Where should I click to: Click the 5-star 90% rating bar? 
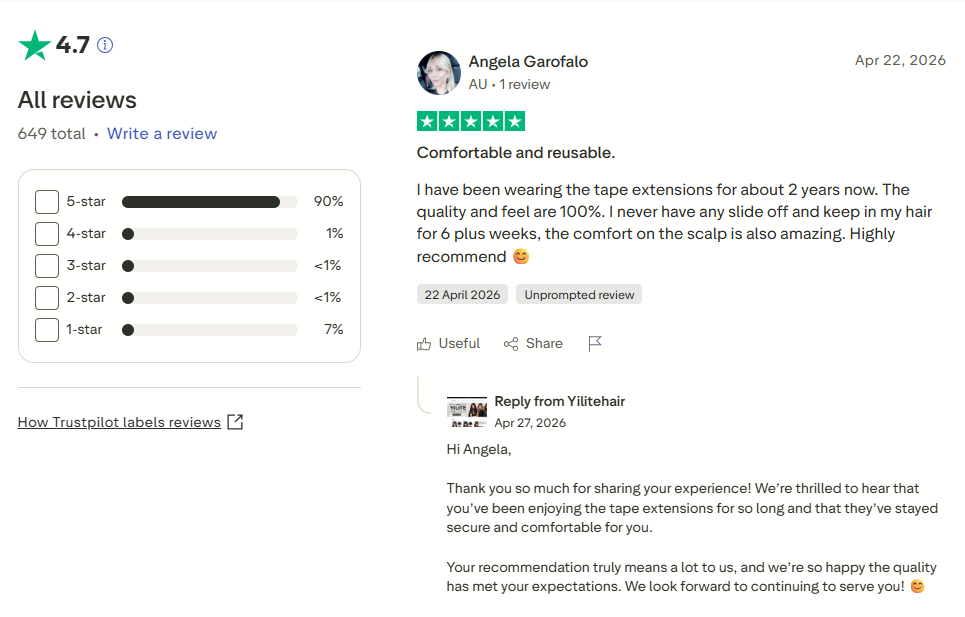tap(210, 202)
